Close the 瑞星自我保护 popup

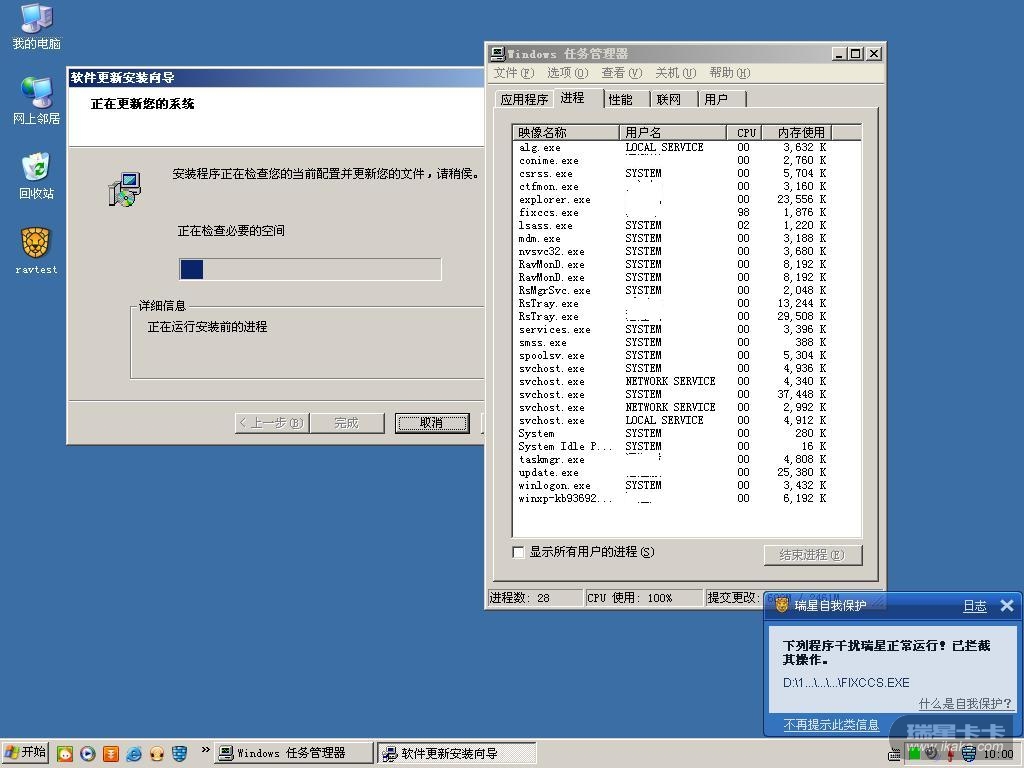click(x=1006, y=605)
